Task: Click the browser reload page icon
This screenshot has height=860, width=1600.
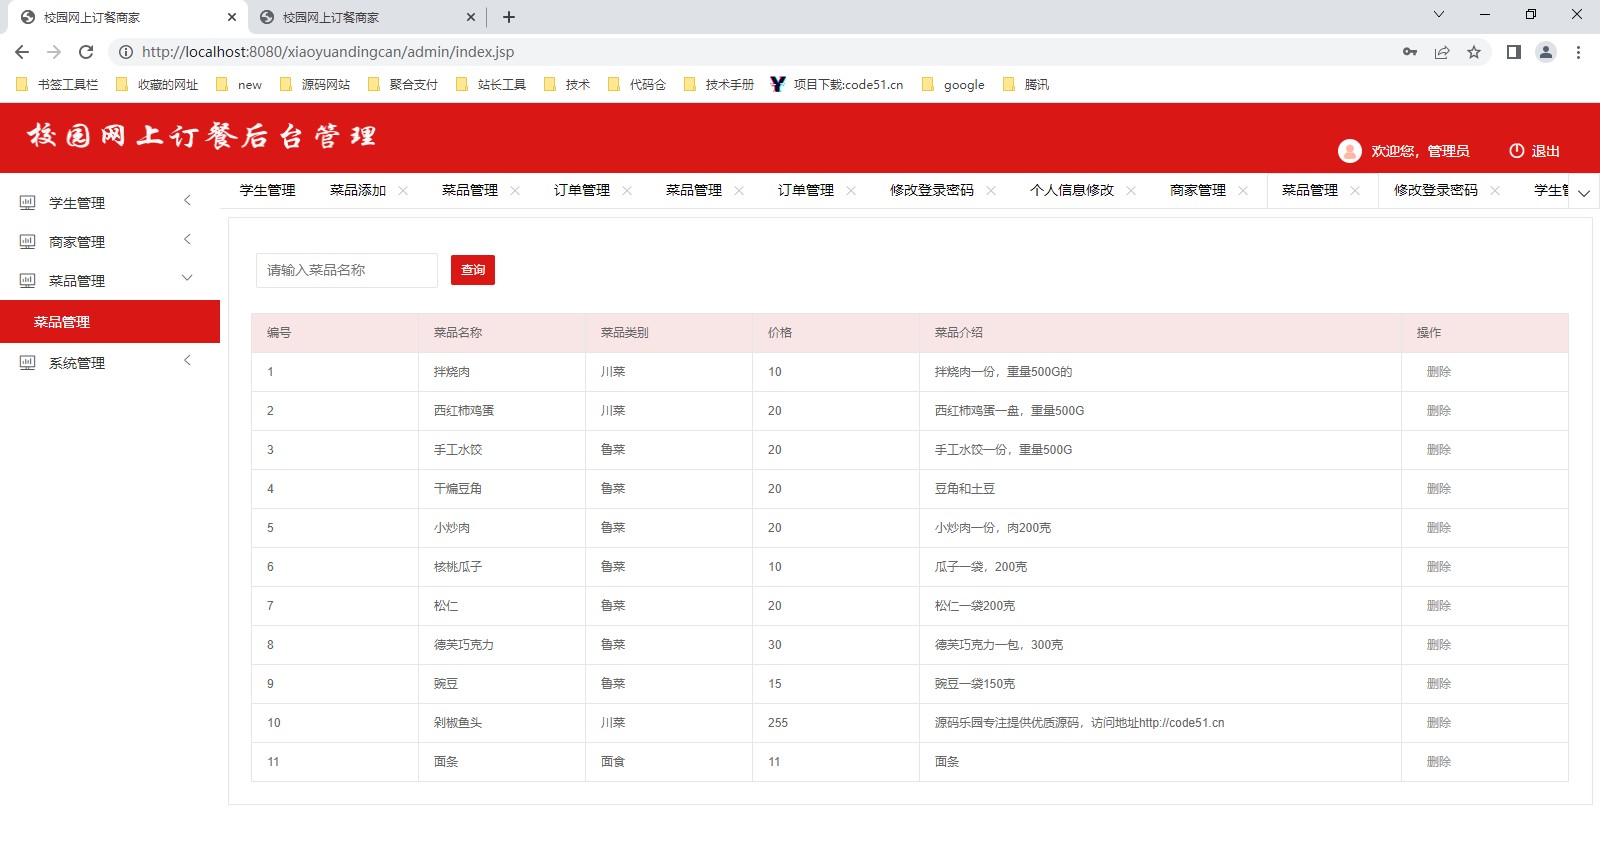Action: [86, 52]
